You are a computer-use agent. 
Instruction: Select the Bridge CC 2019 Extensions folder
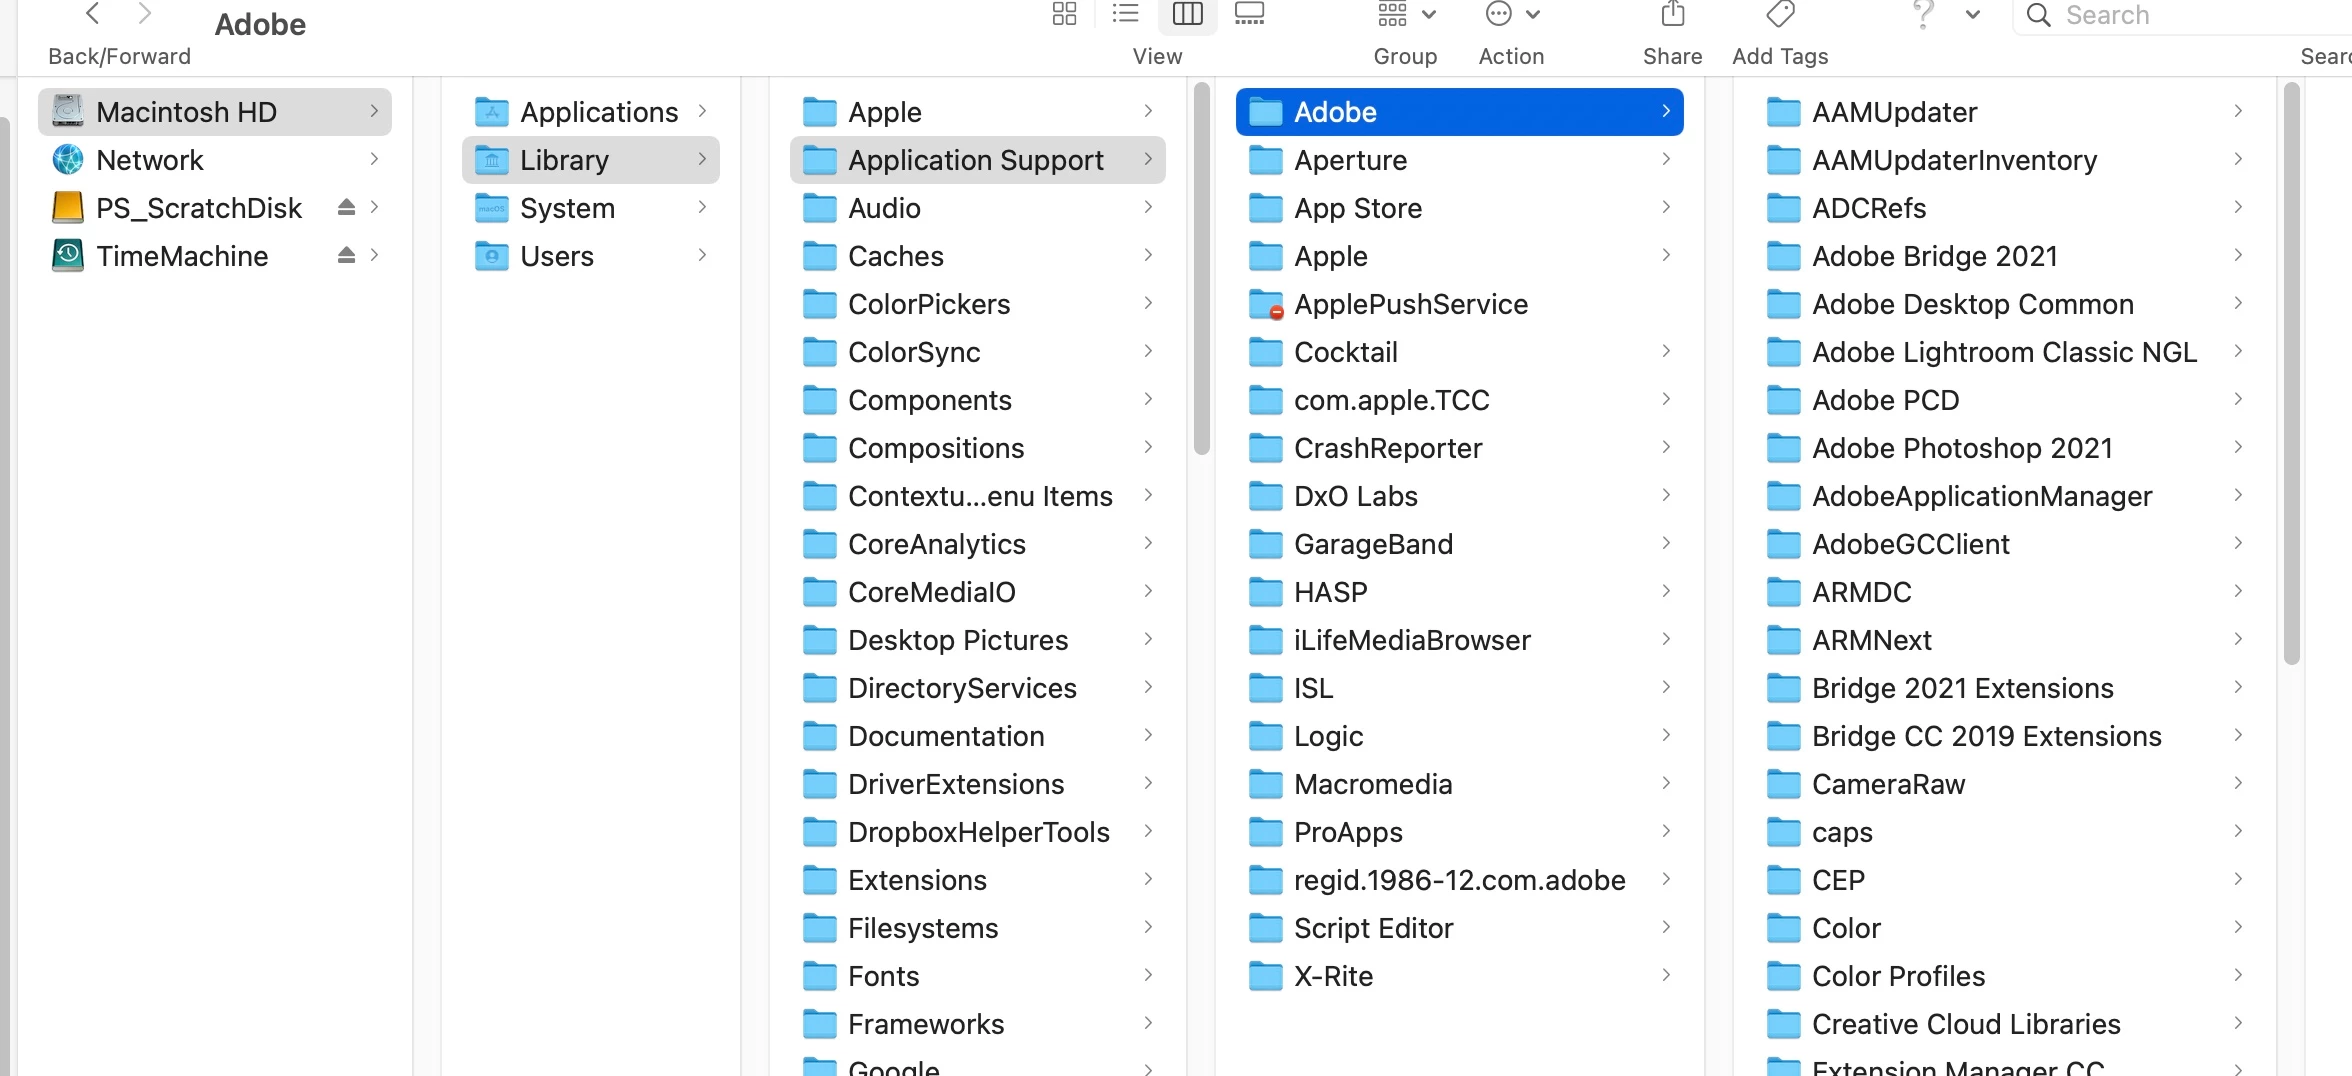click(2005, 736)
